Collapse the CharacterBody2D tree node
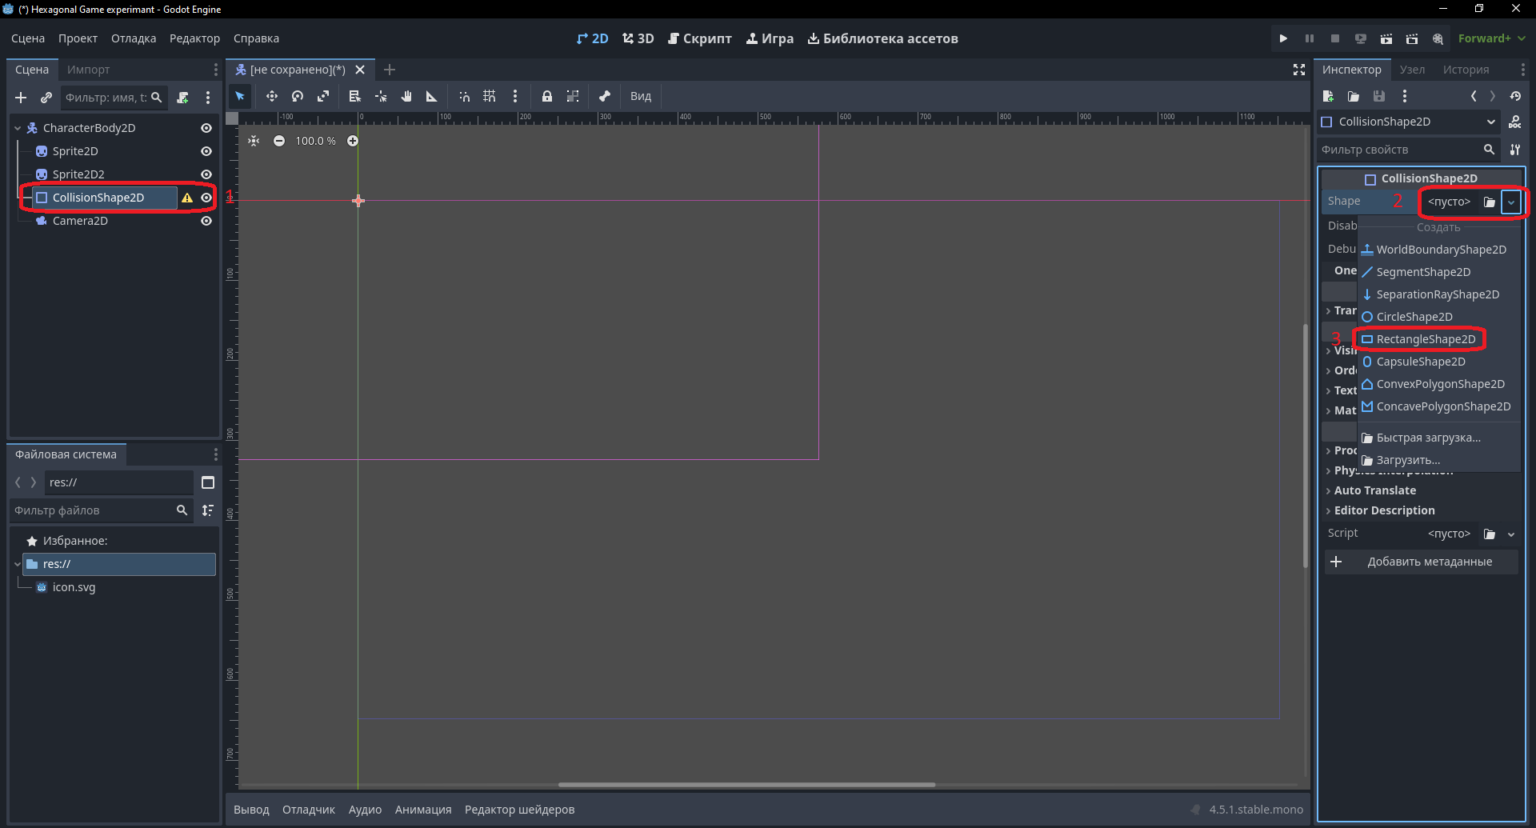This screenshot has width=1536, height=828. pos(18,128)
